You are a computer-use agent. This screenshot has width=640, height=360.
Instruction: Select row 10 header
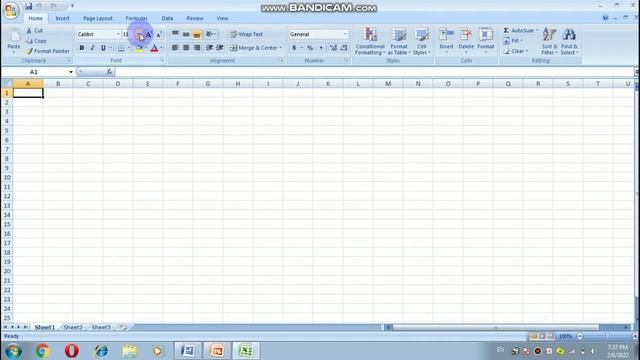[7, 178]
